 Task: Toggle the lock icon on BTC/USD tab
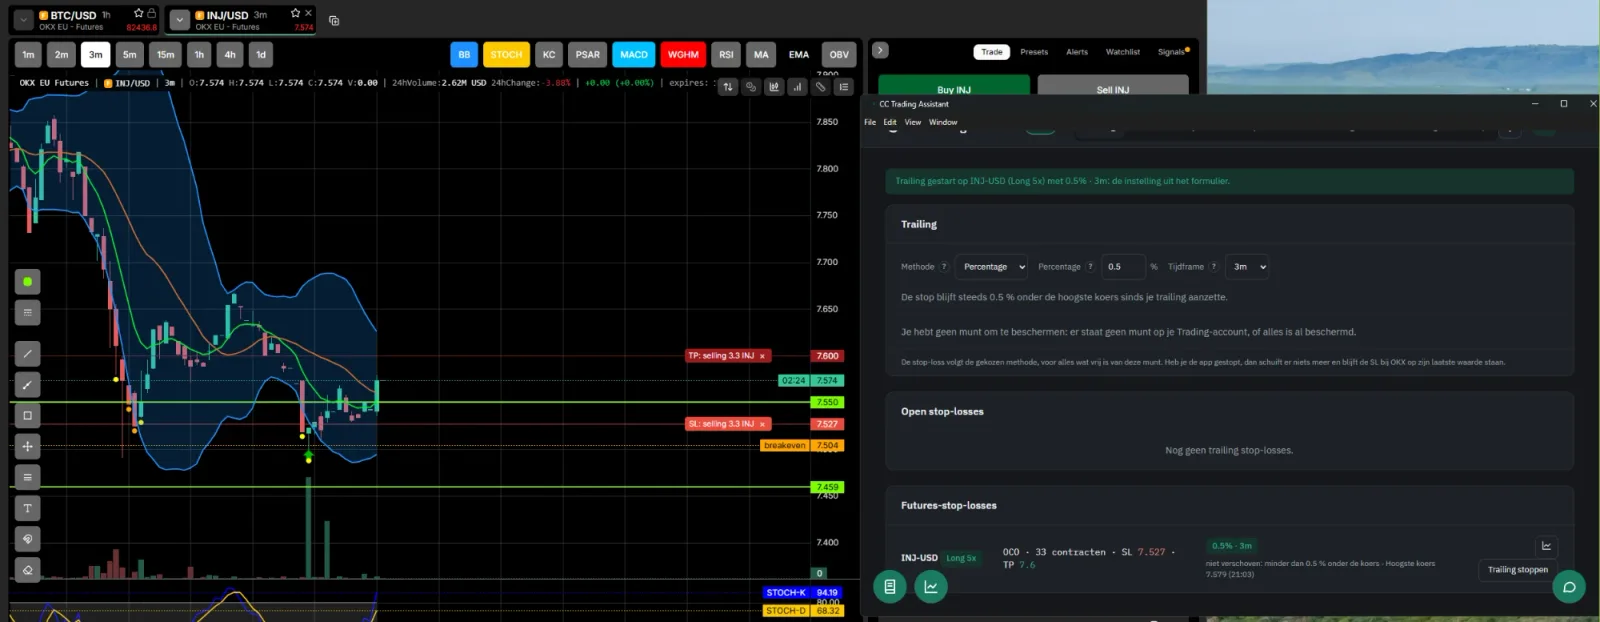(x=151, y=13)
